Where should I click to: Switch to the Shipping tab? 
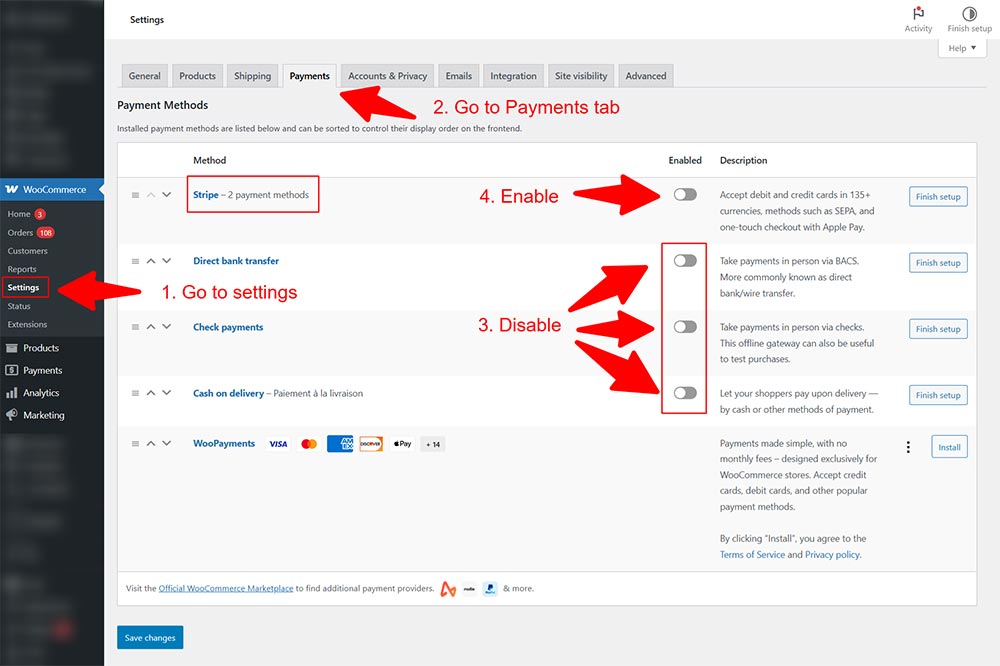click(253, 76)
